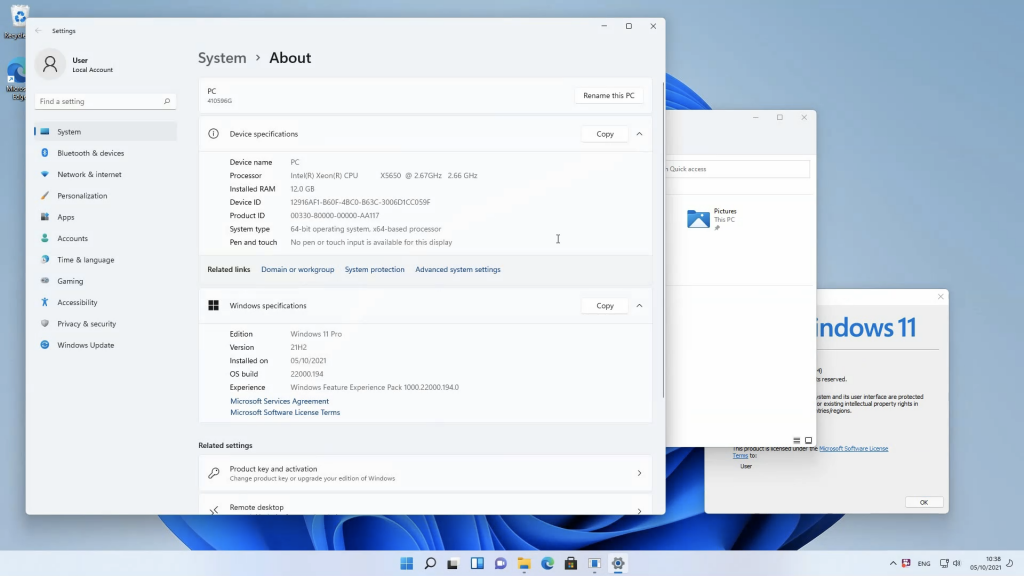The width and height of the screenshot is (1024, 576).
Task: Select Apps in the sidebar
Action: [105, 217]
